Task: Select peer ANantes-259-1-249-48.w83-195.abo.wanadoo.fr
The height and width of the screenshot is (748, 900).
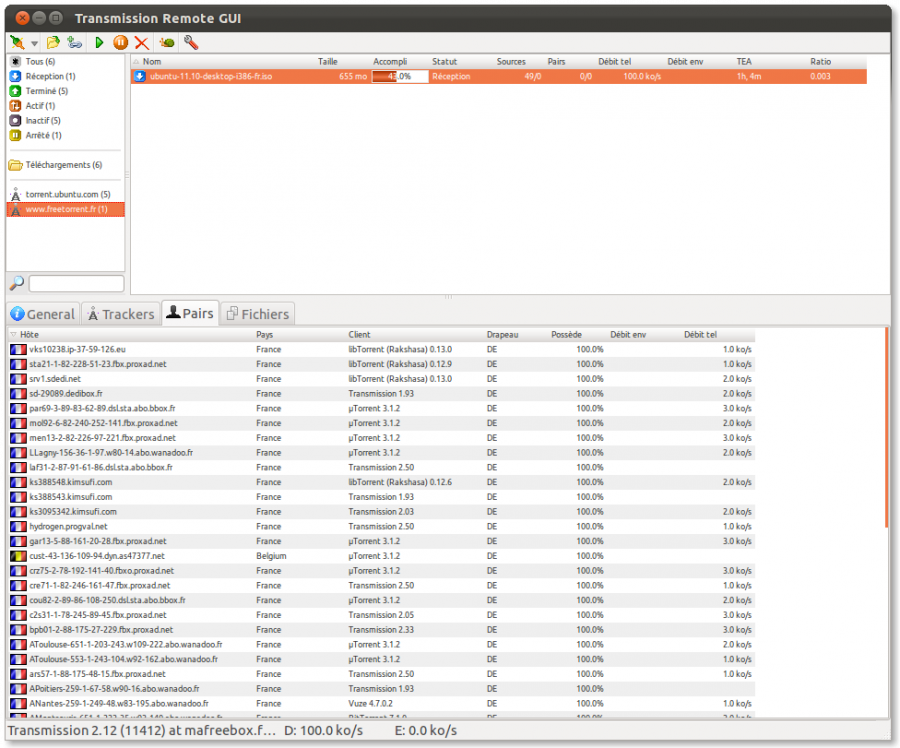Action: (119, 704)
